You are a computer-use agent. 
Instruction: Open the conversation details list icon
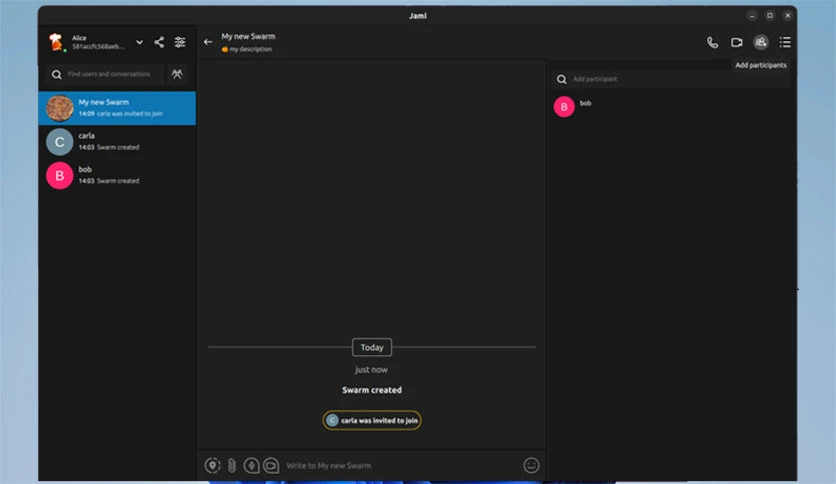click(x=785, y=42)
